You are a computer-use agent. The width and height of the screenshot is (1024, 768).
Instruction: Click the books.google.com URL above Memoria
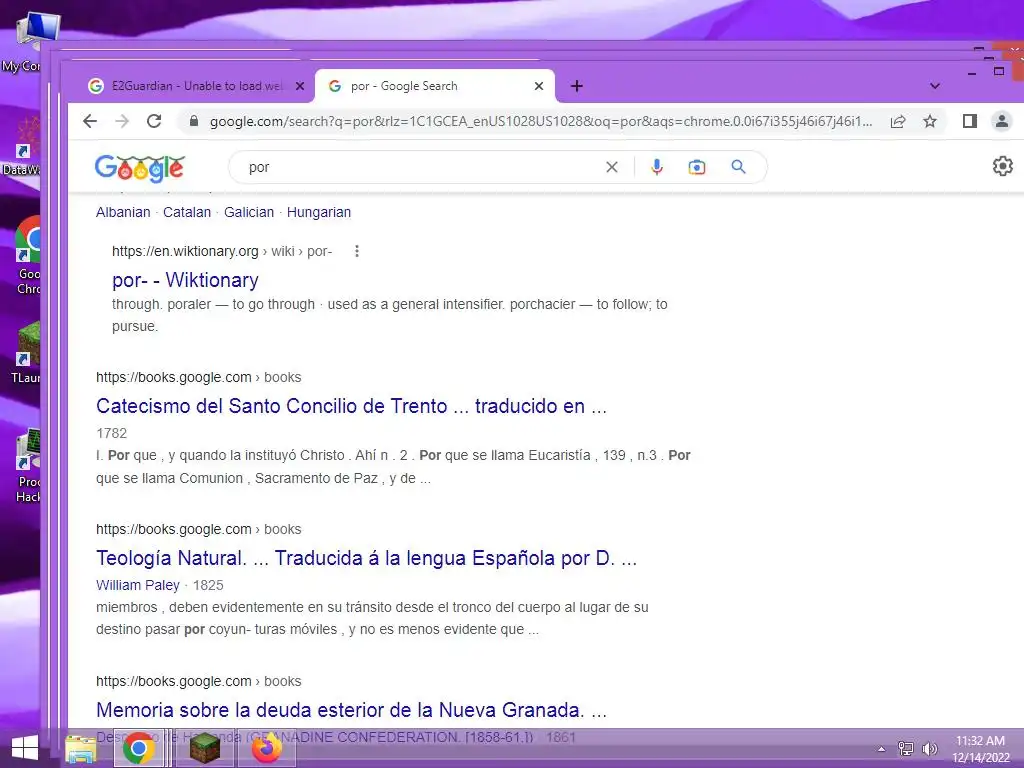pyautogui.click(x=199, y=682)
